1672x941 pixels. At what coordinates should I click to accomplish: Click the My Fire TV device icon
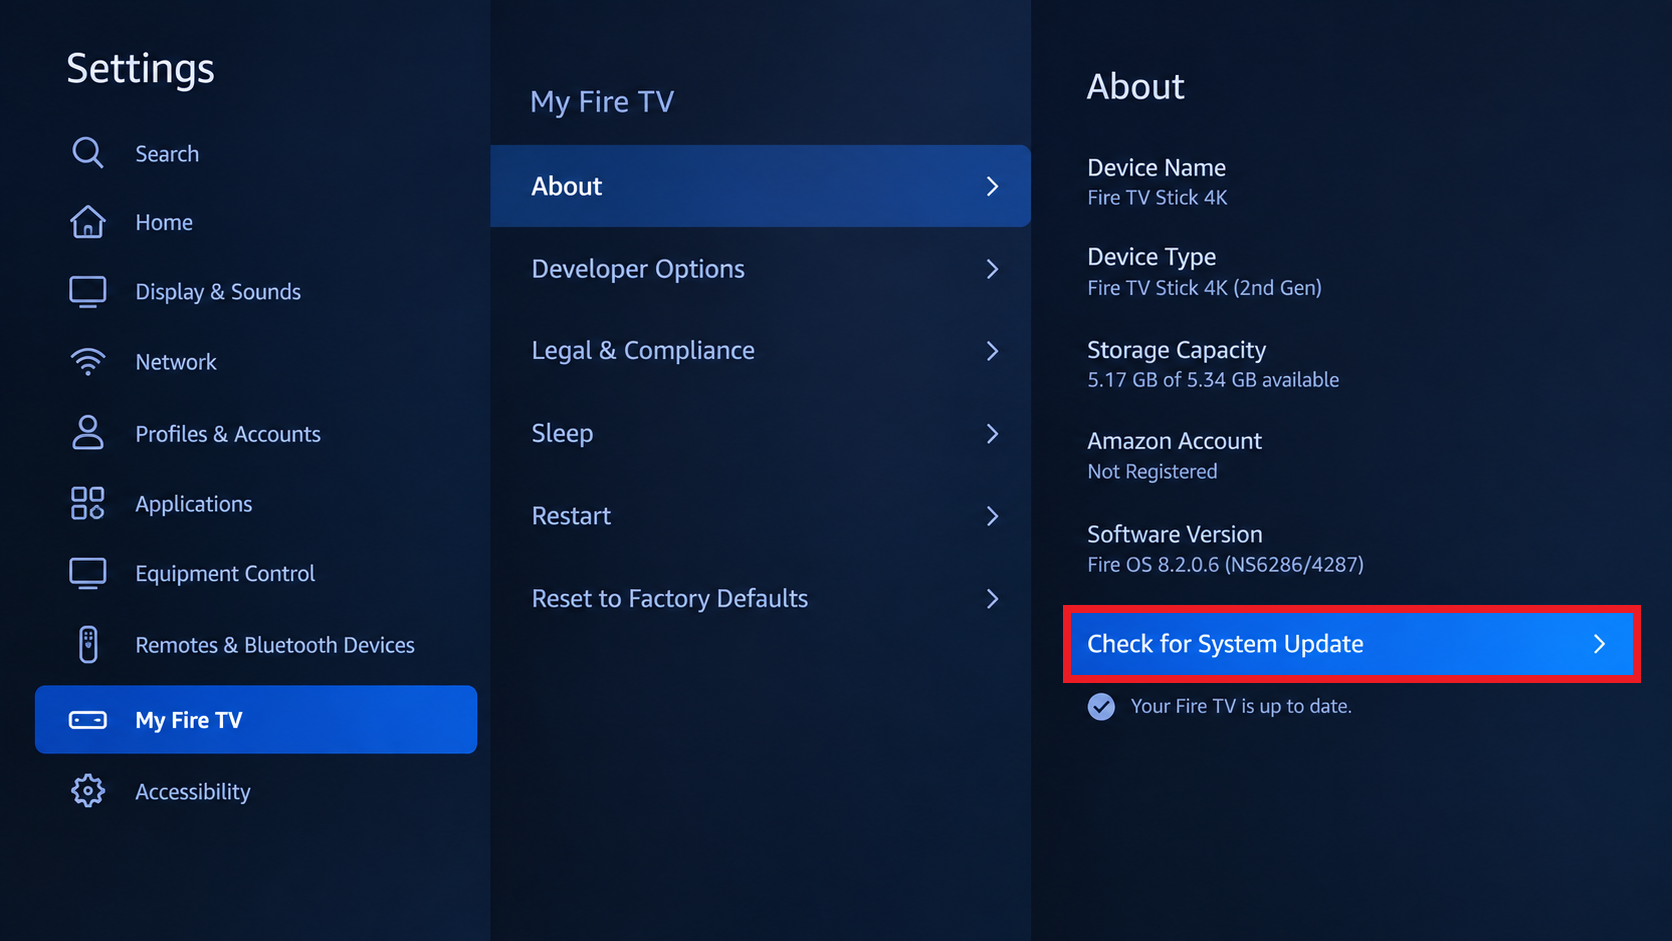coord(88,720)
